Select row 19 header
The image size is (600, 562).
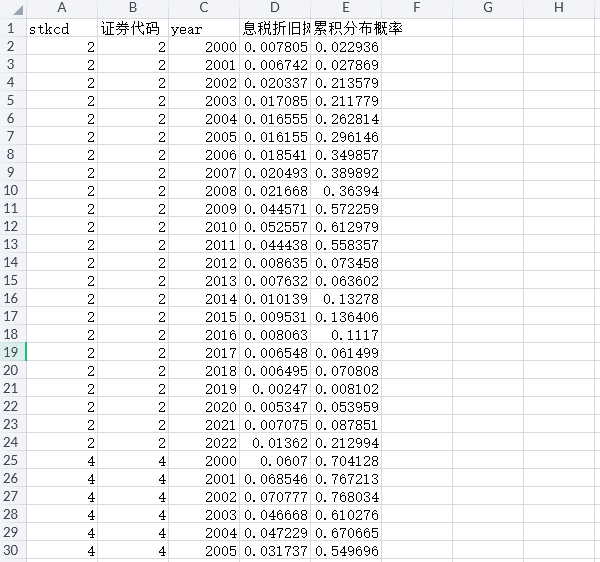click(13, 352)
